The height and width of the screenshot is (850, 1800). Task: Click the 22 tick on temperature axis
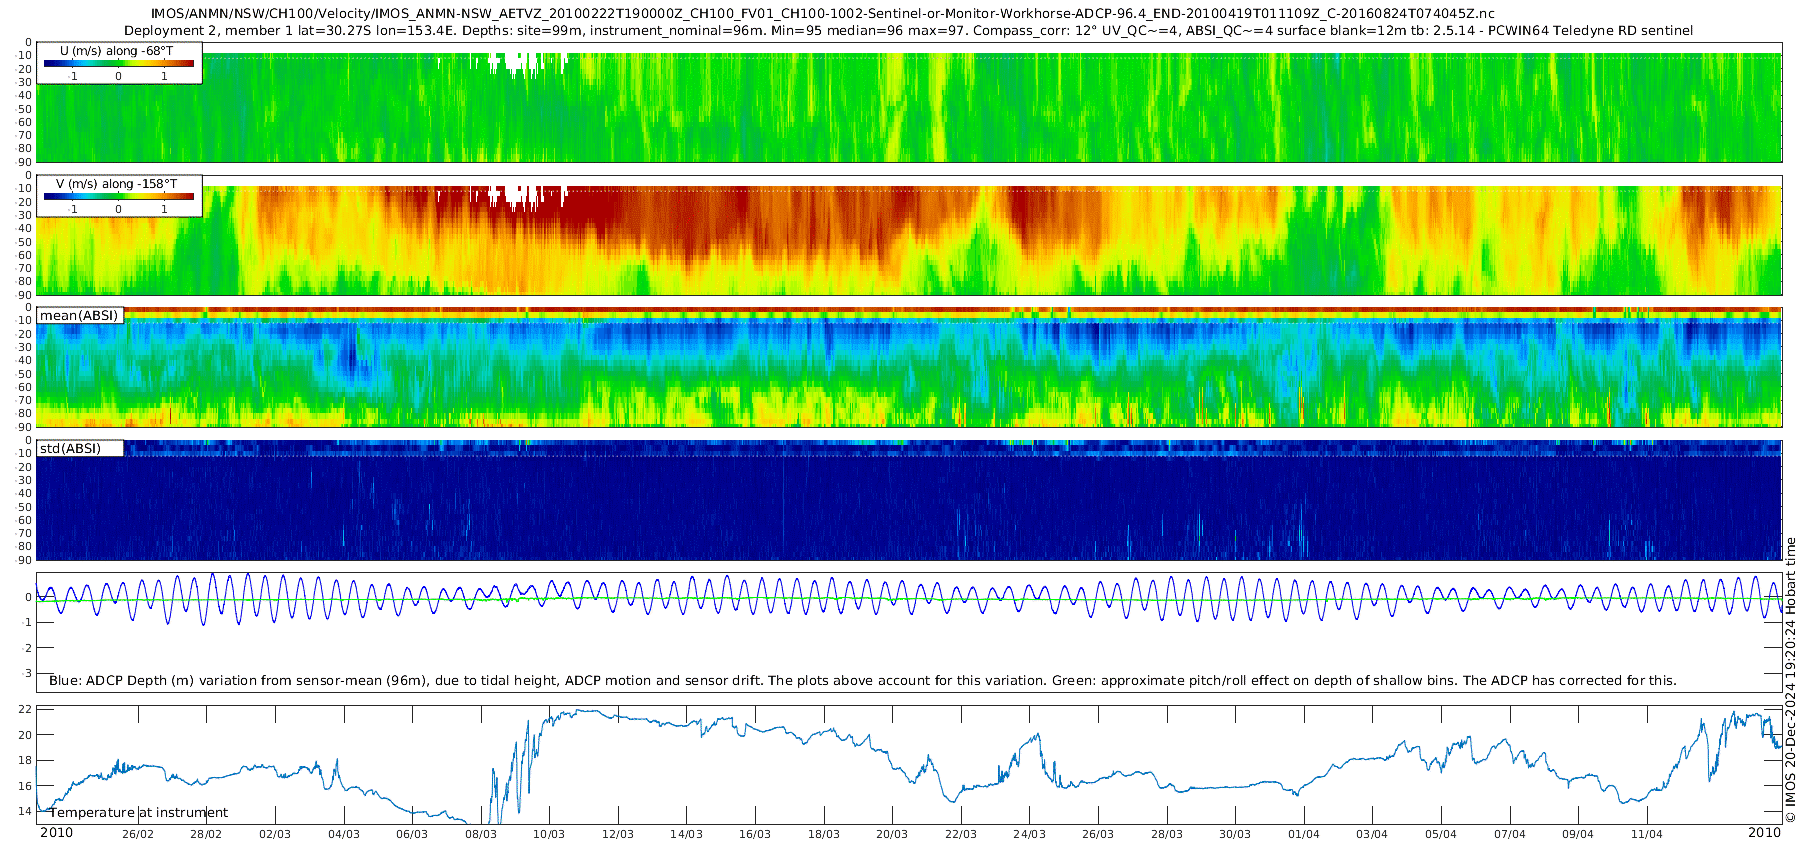point(26,709)
